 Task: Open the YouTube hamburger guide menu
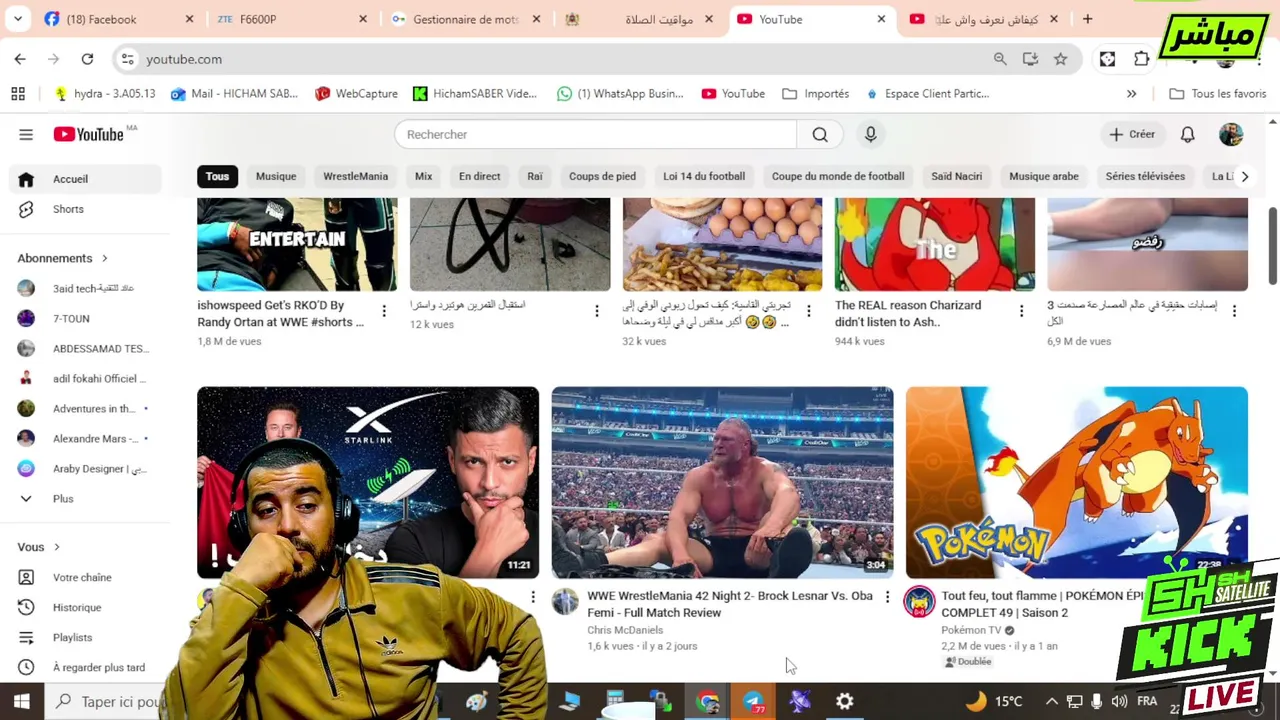26,134
